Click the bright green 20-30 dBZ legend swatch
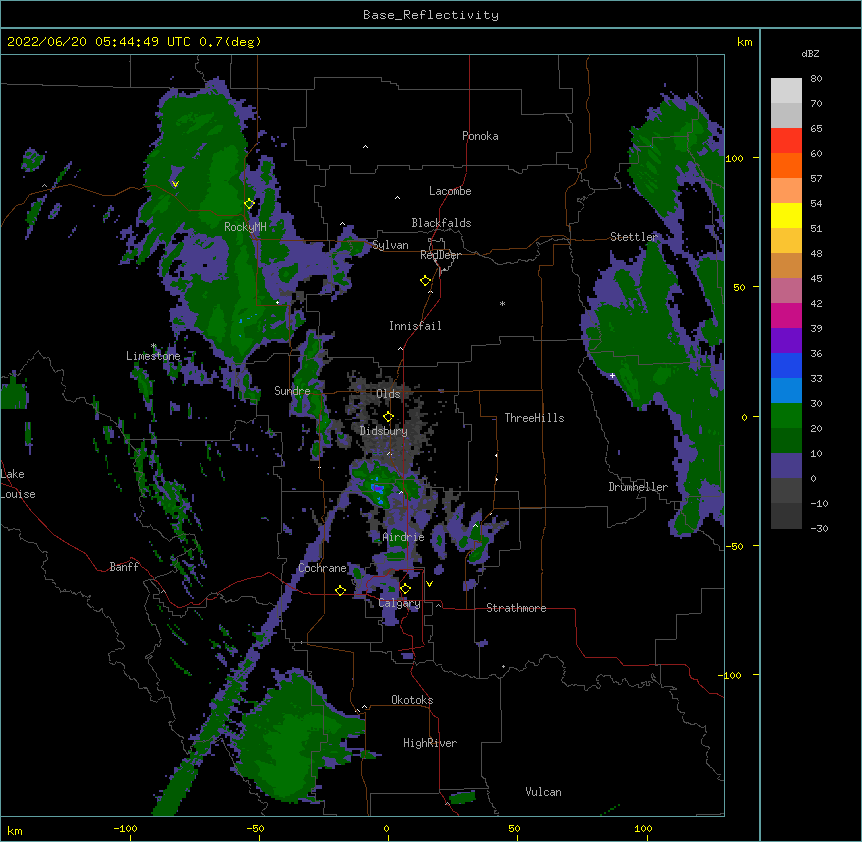The height and width of the screenshot is (842, 862). click(x=786, y=416)
